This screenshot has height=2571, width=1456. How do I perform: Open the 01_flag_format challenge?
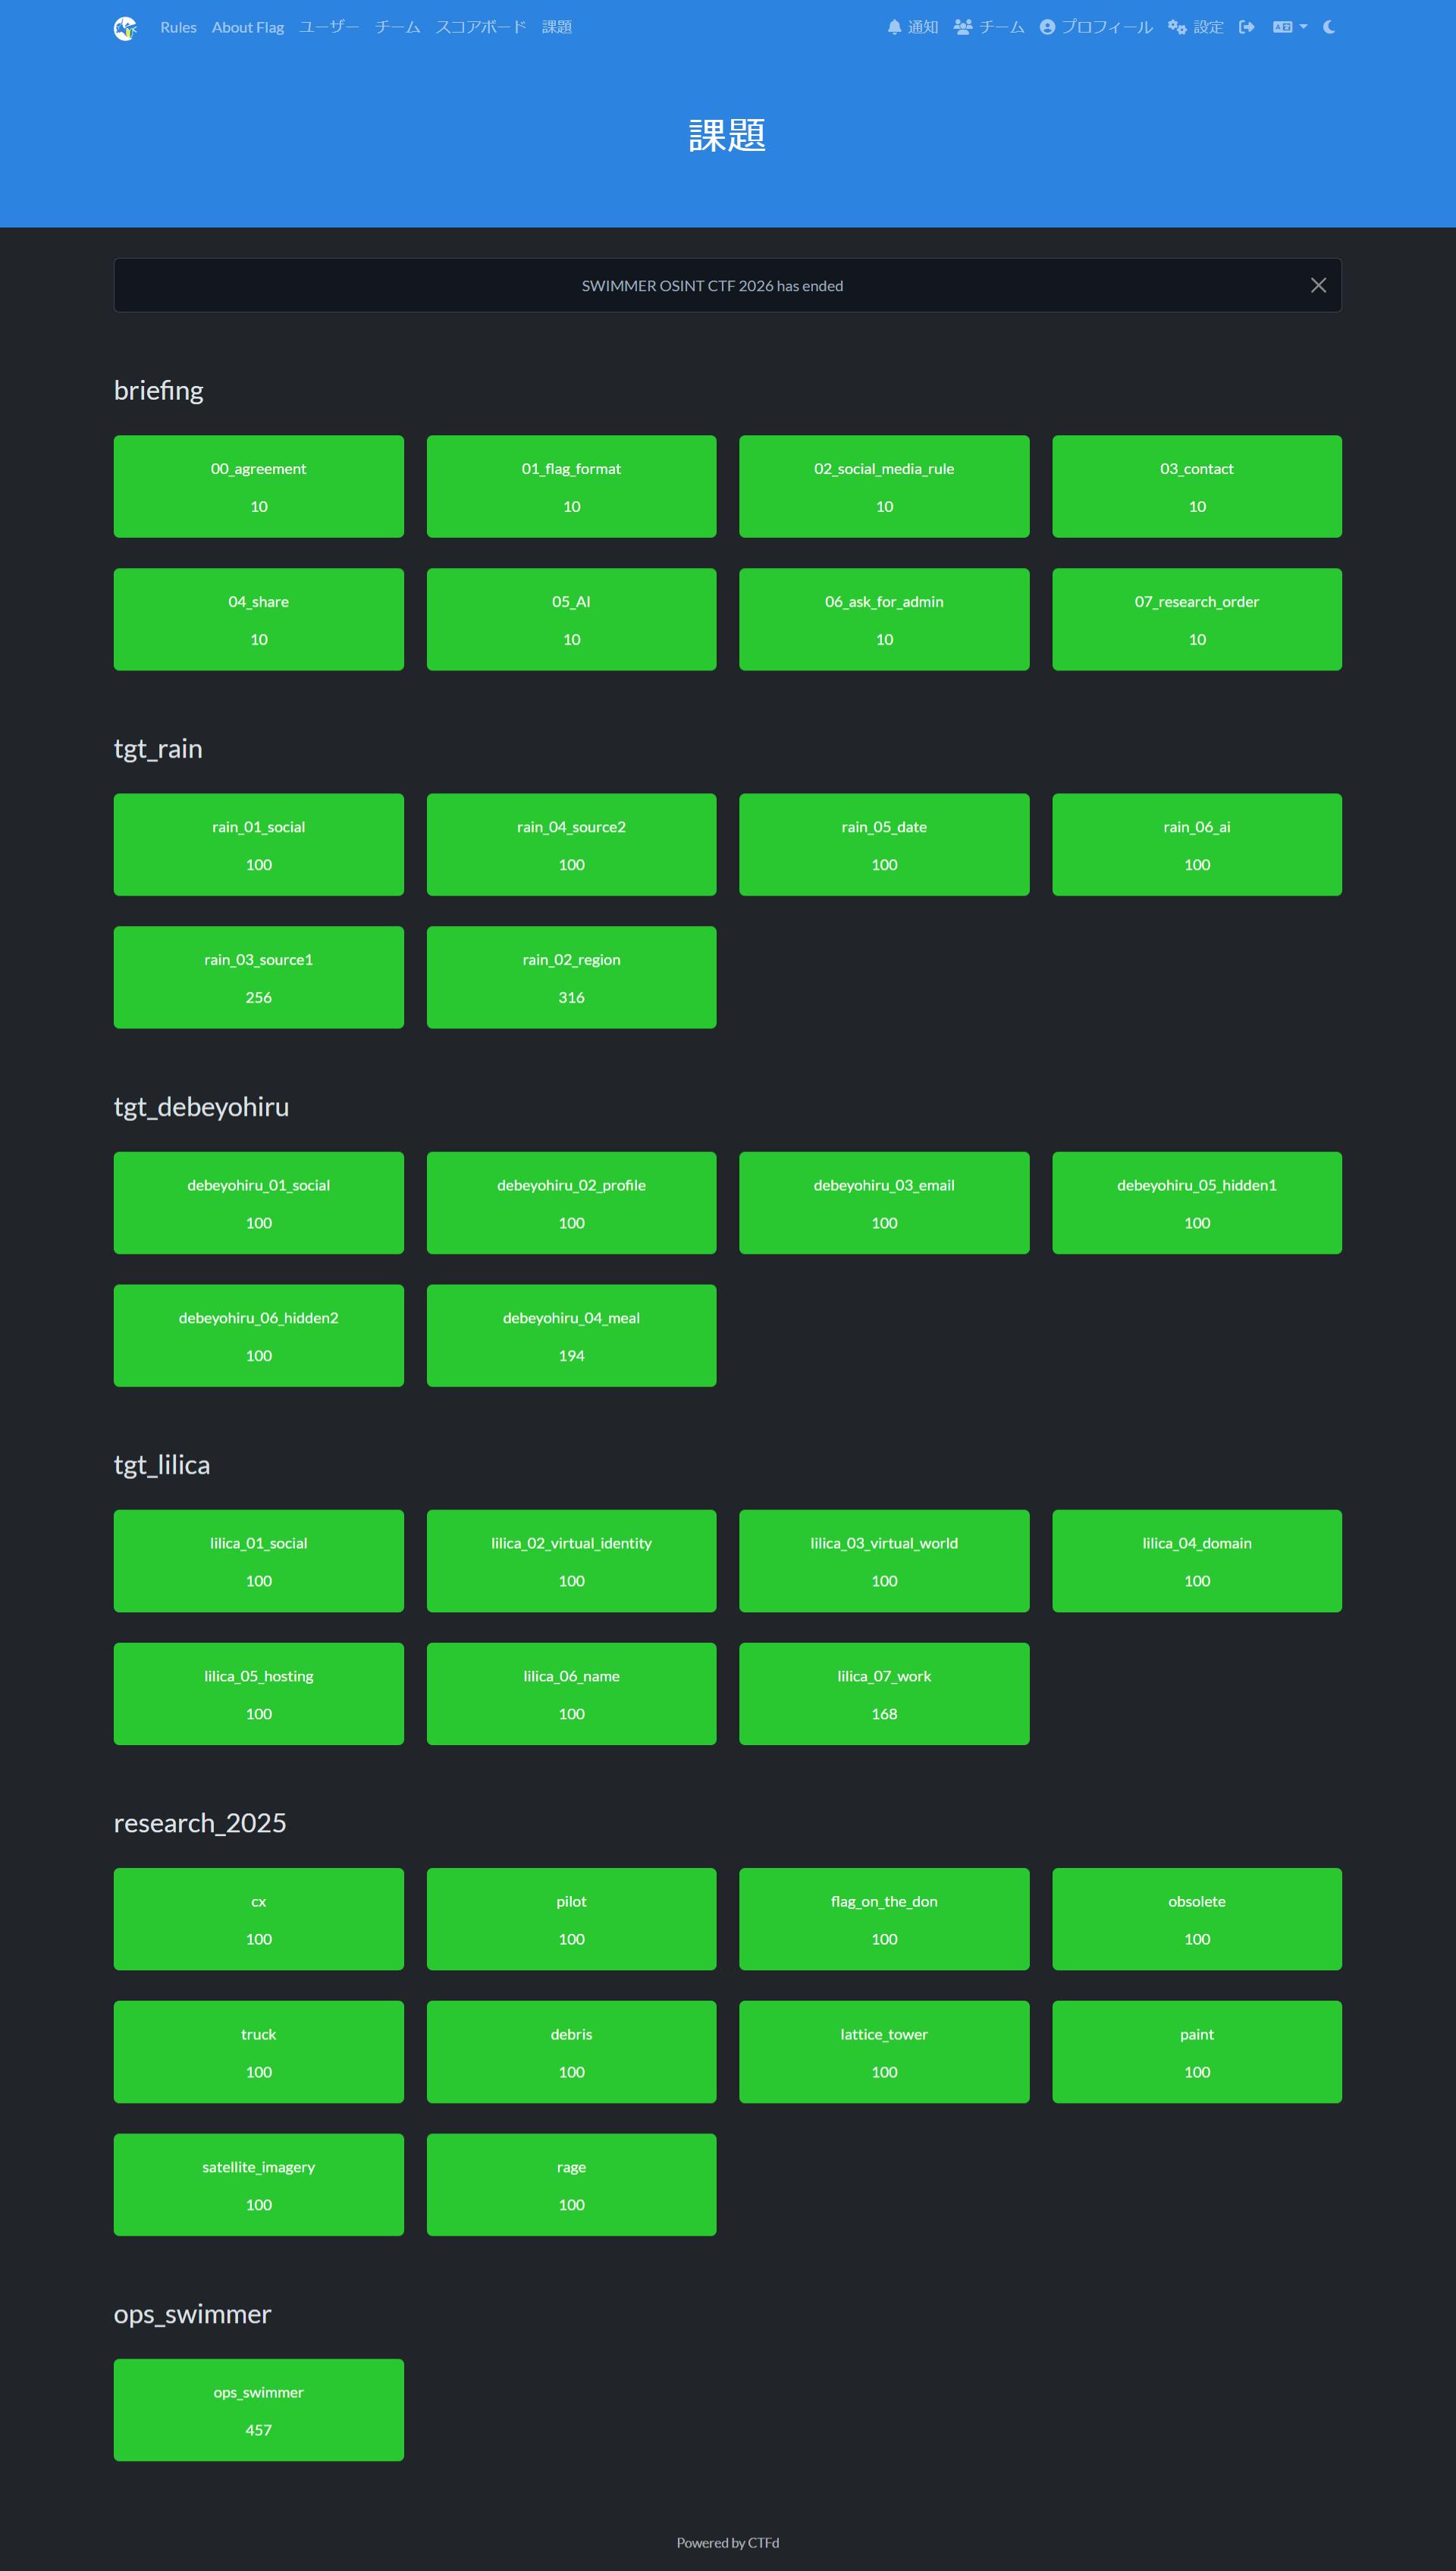[571, 487]
